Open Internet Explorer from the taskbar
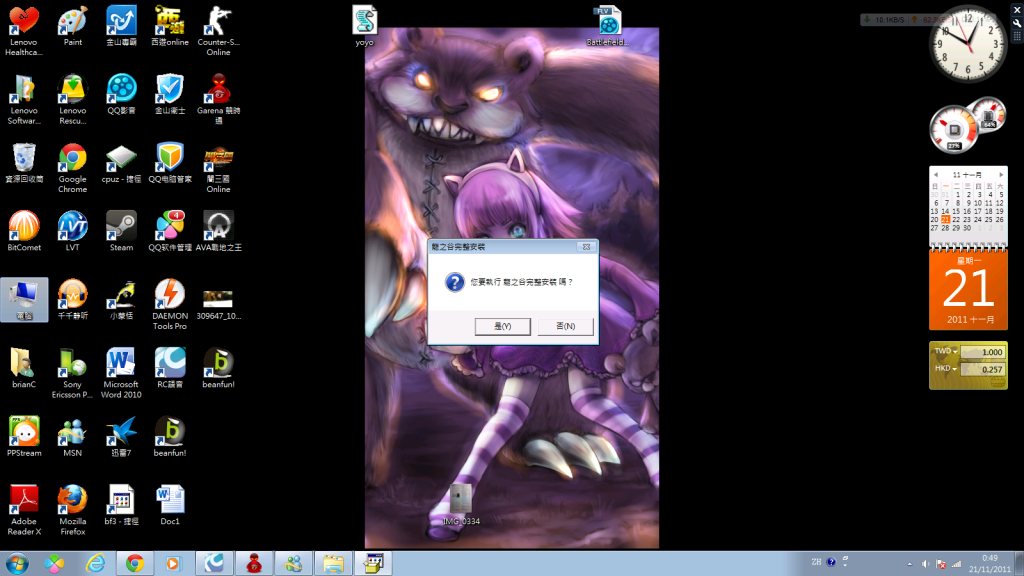 95,563
